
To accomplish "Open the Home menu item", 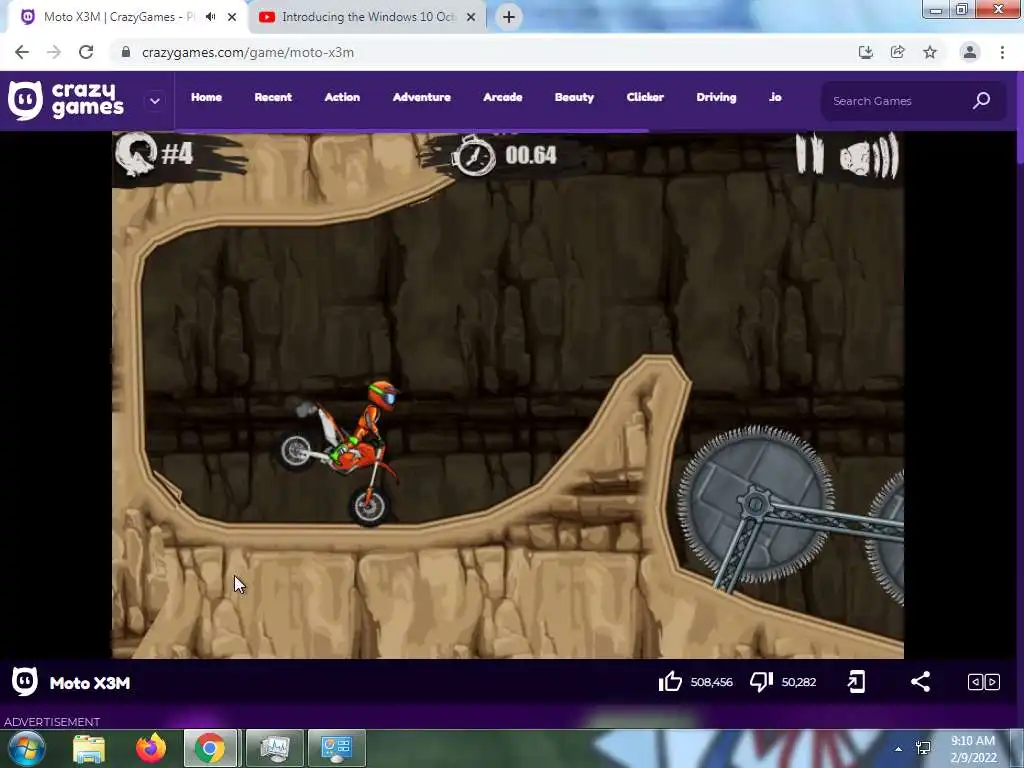I will click(206, 97).
